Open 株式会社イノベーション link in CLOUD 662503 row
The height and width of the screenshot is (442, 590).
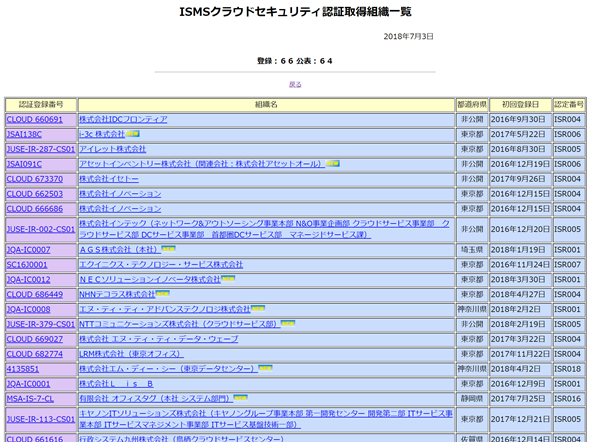[120, 194]
